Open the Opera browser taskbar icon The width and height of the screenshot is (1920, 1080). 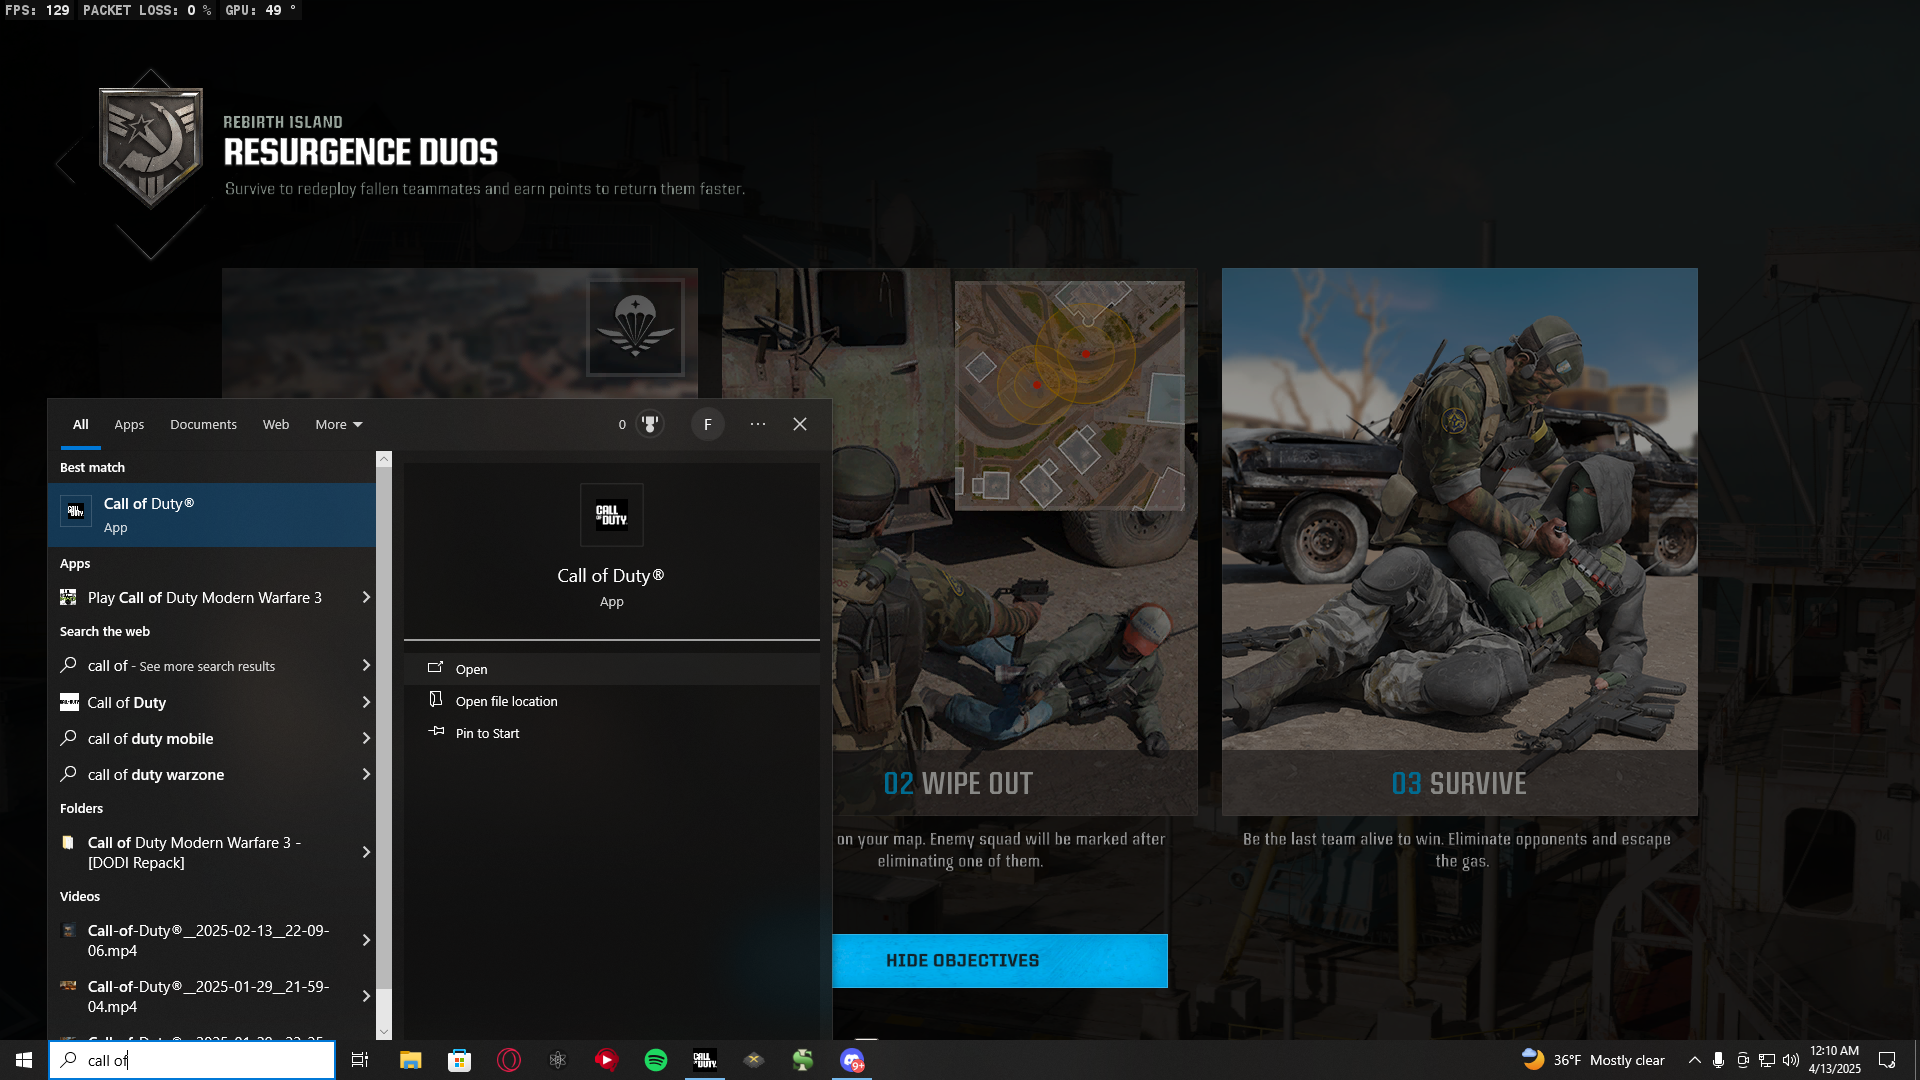(x=509, y=1060)
